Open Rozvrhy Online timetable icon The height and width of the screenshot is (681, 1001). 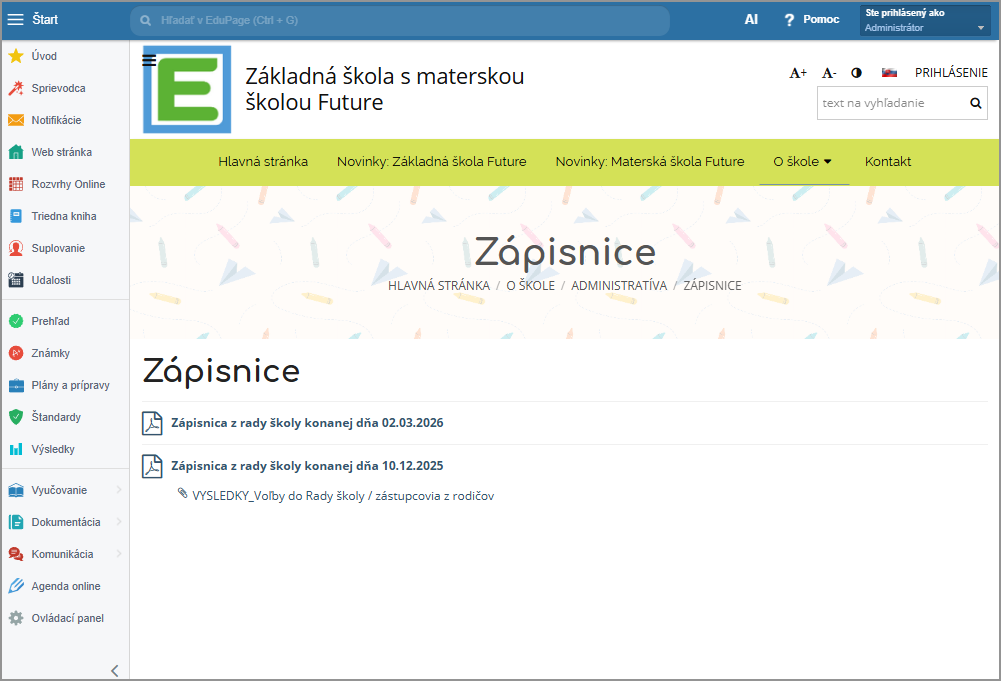click(16, 184)
